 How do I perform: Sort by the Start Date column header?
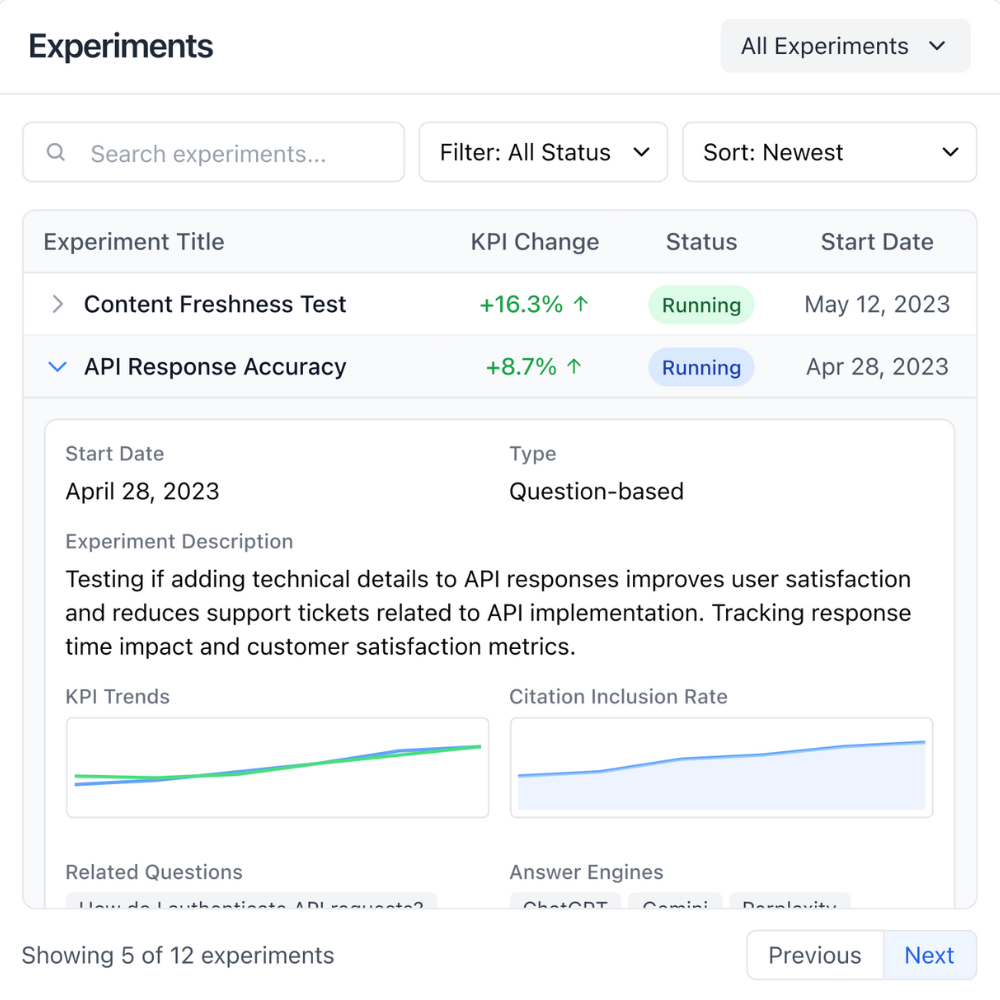(x=877, y=242)
